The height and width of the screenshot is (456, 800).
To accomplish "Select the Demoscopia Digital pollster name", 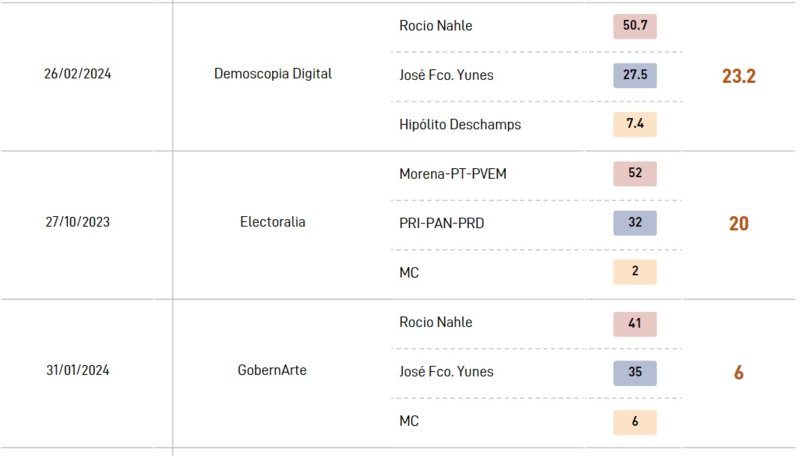I will [x=273, y=74].
